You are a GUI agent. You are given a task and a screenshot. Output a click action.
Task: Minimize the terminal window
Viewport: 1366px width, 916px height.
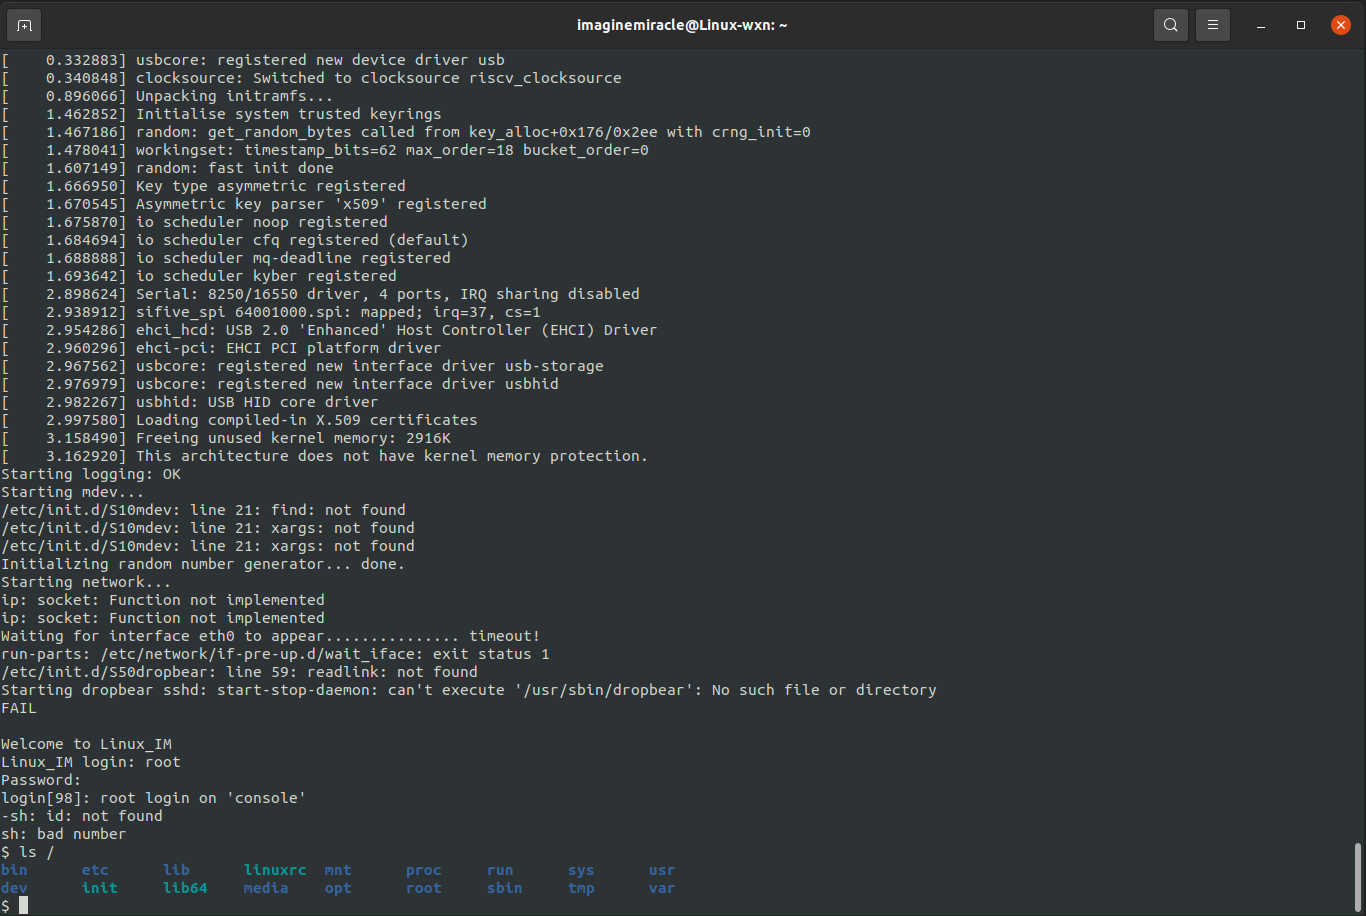click(x=1260, y=24)
